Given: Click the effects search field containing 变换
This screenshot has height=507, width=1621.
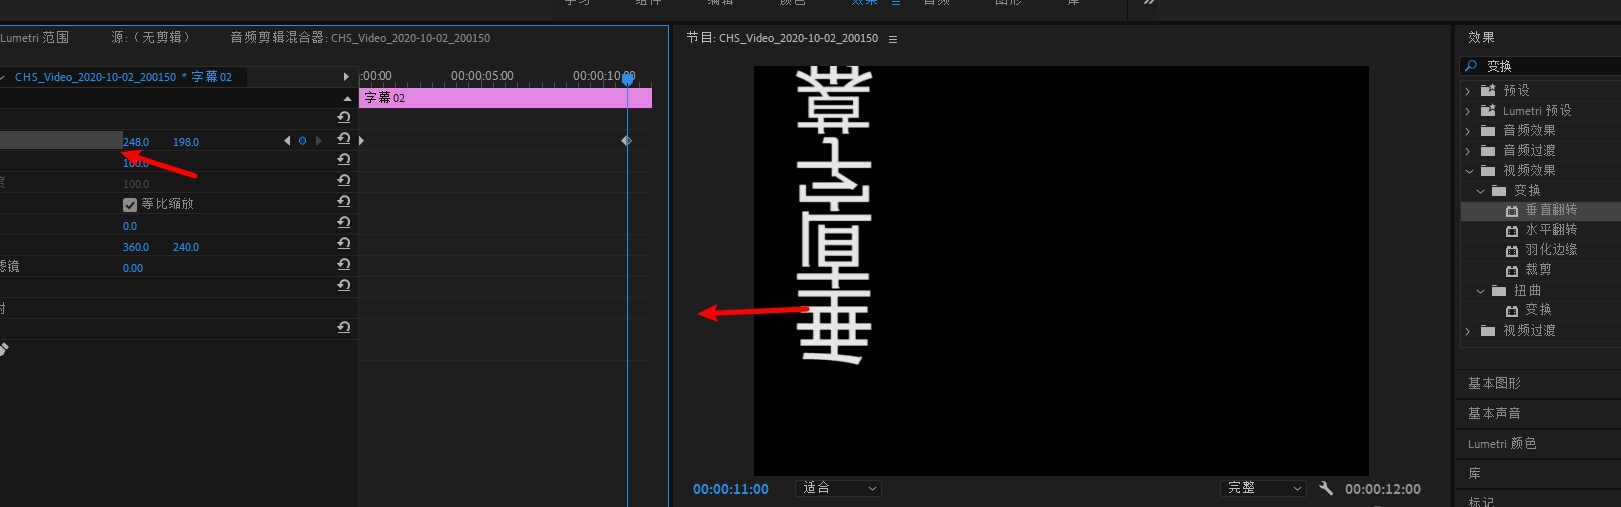Looking at the screenshot, I should tap(1545, 66).
